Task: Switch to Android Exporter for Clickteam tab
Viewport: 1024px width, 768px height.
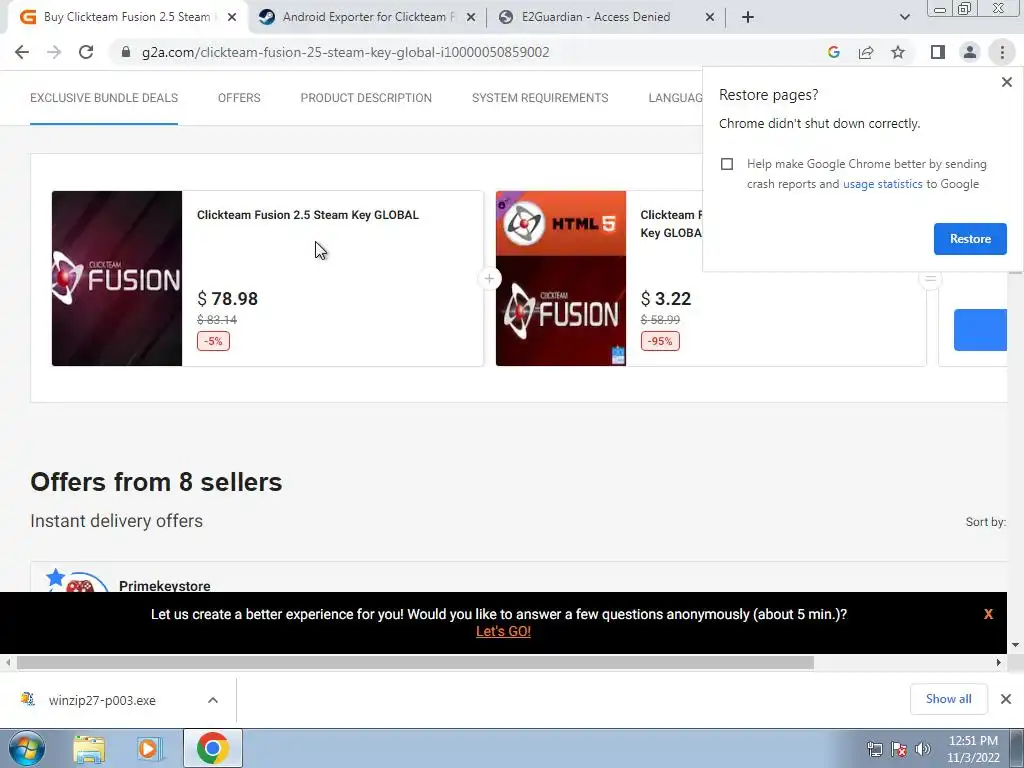Action: tap(366, 17)
